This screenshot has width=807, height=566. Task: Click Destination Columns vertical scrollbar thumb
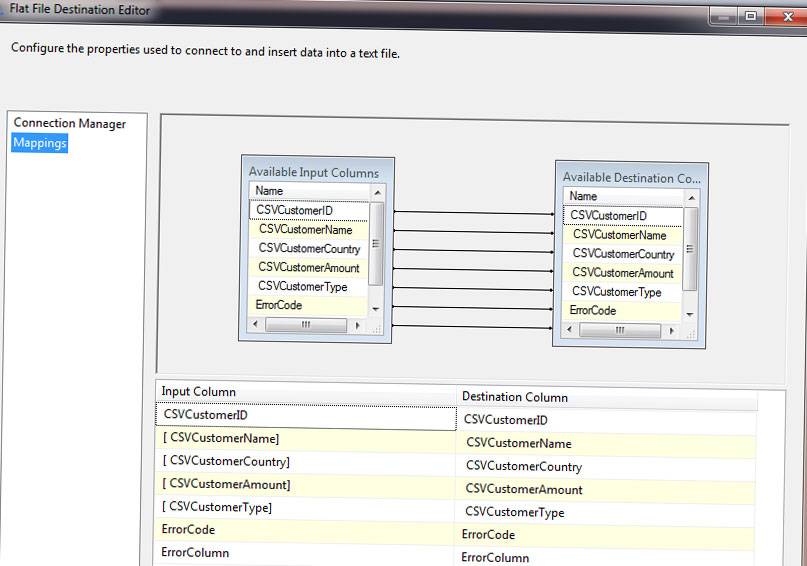(x=691, y=249)
